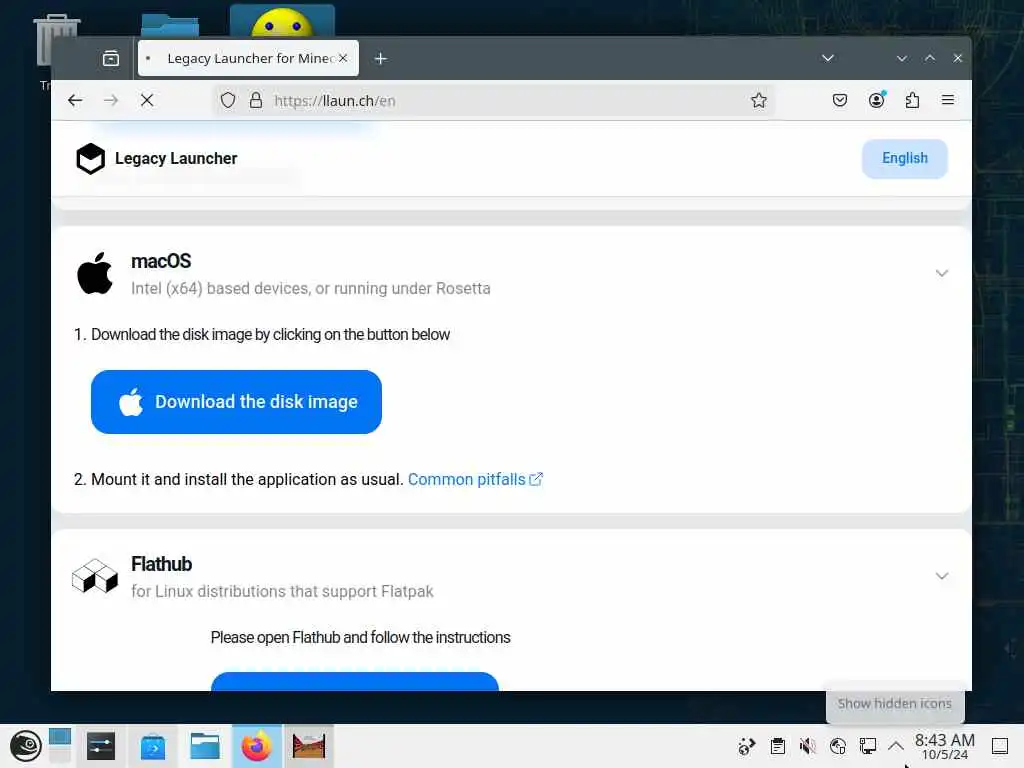
Task: Open the Firefox account icon
Action: pos(876,101)
